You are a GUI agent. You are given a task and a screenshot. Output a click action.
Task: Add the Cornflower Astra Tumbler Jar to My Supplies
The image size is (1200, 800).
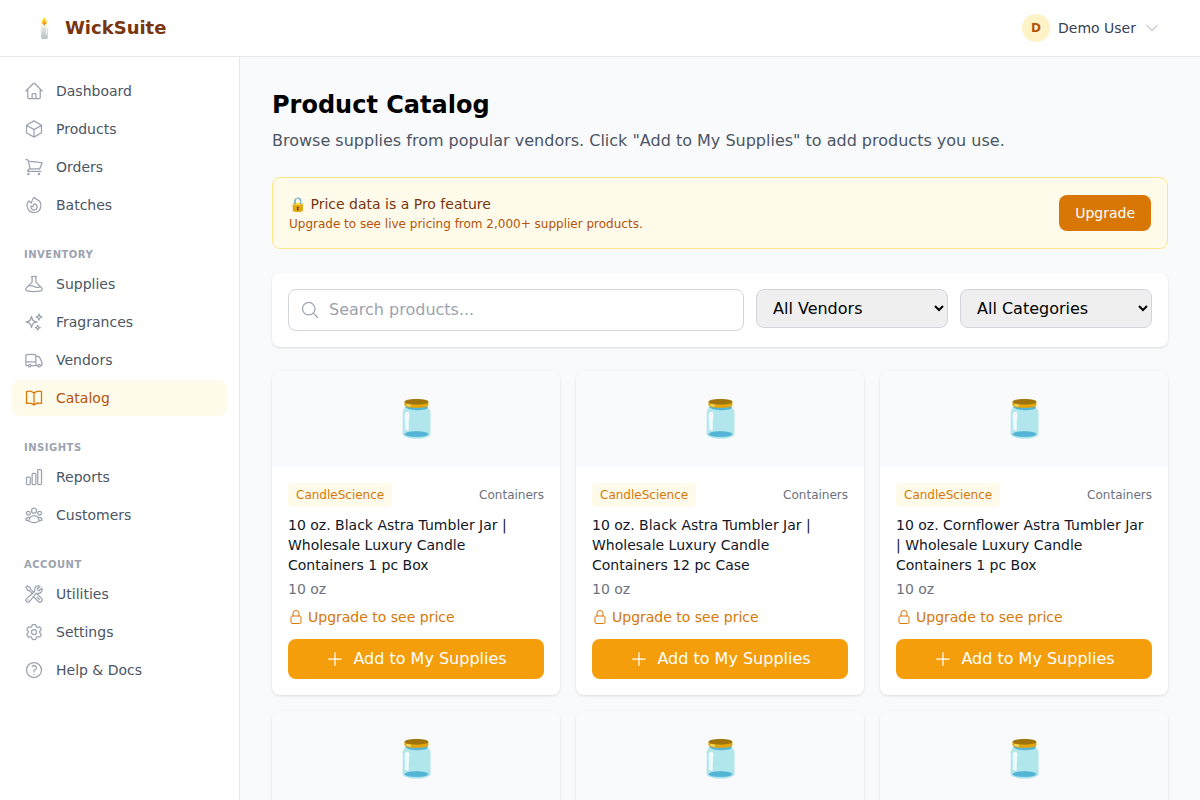[1023, 658]
